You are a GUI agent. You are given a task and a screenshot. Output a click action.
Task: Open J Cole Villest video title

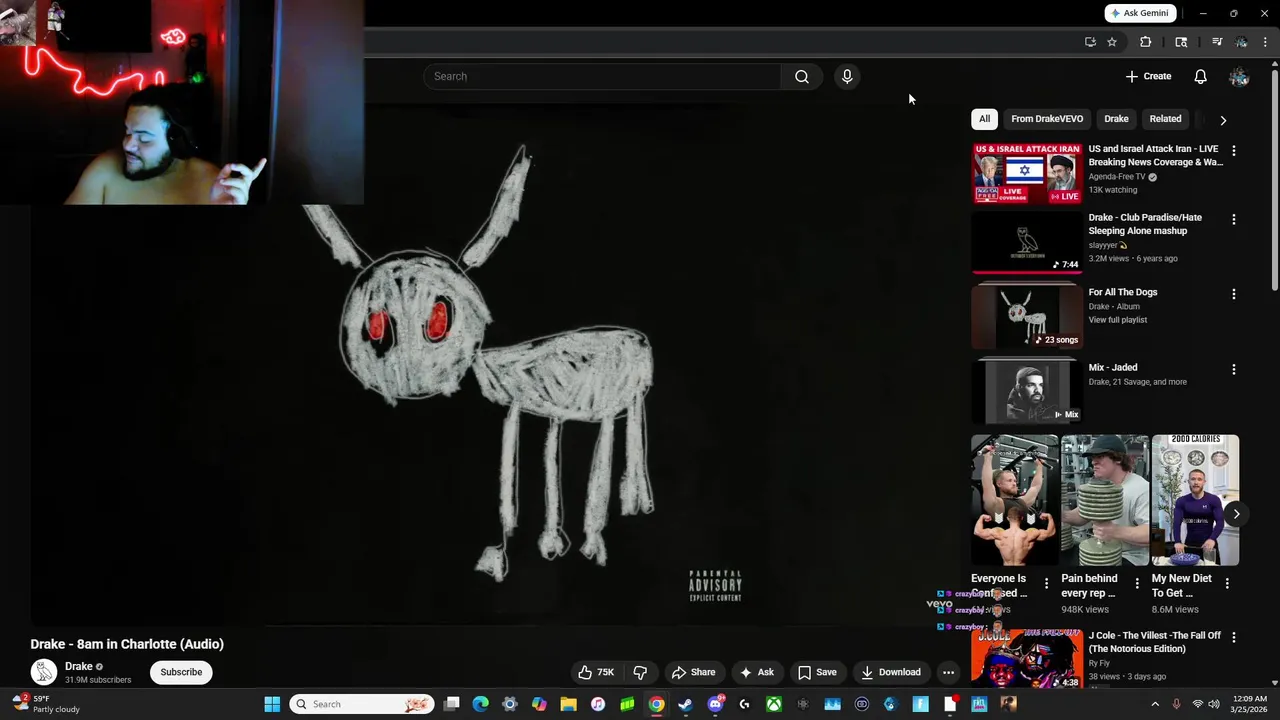point(1154,642)
